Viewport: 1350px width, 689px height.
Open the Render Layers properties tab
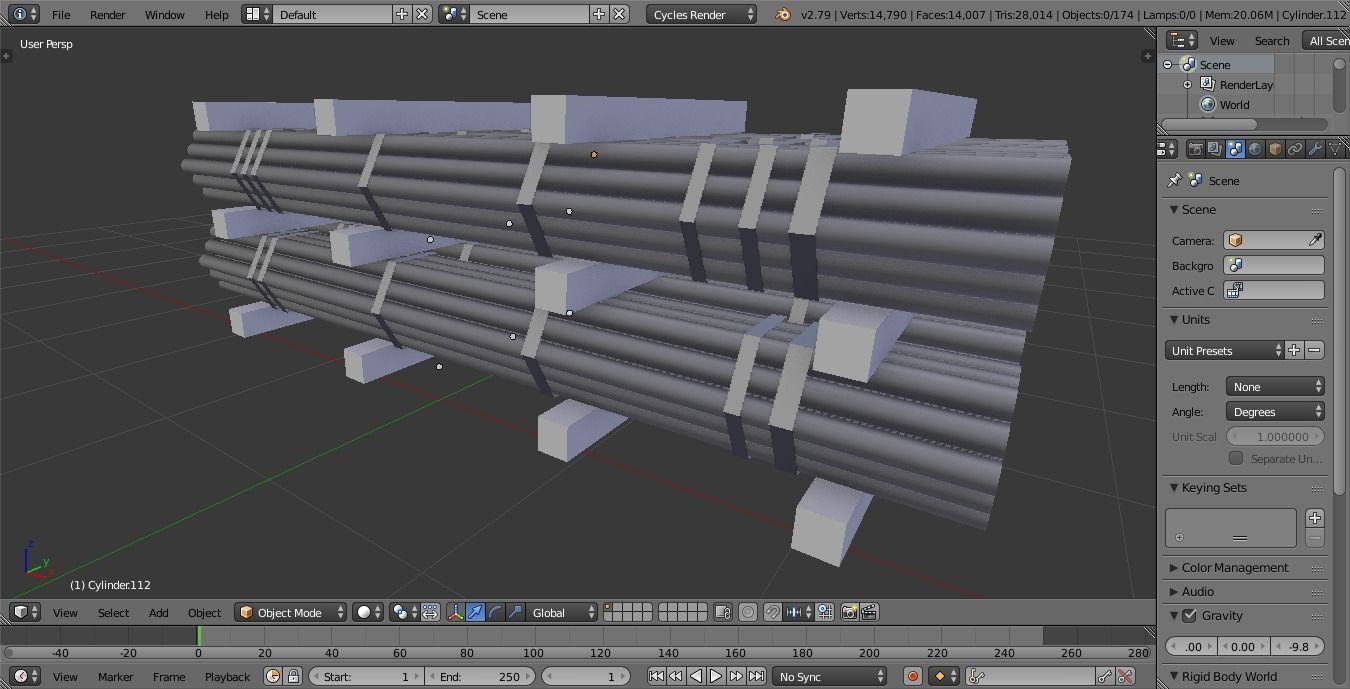tap(1214, 148)
